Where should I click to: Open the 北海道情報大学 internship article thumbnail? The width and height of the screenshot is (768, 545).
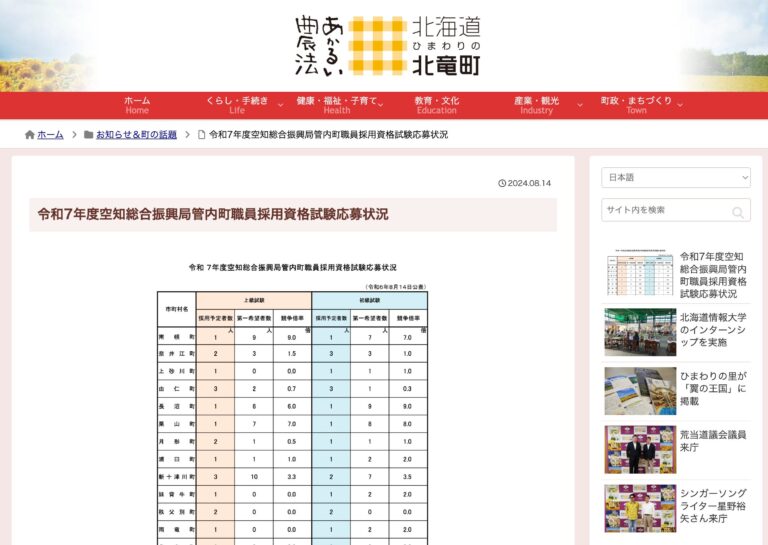click(x=639, y=333)
